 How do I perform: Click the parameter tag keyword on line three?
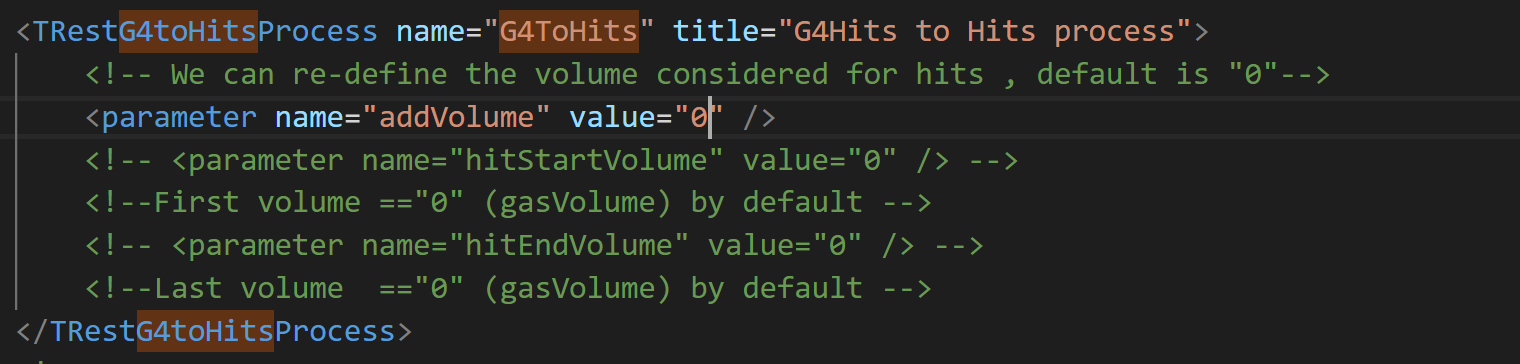(179, 118)
